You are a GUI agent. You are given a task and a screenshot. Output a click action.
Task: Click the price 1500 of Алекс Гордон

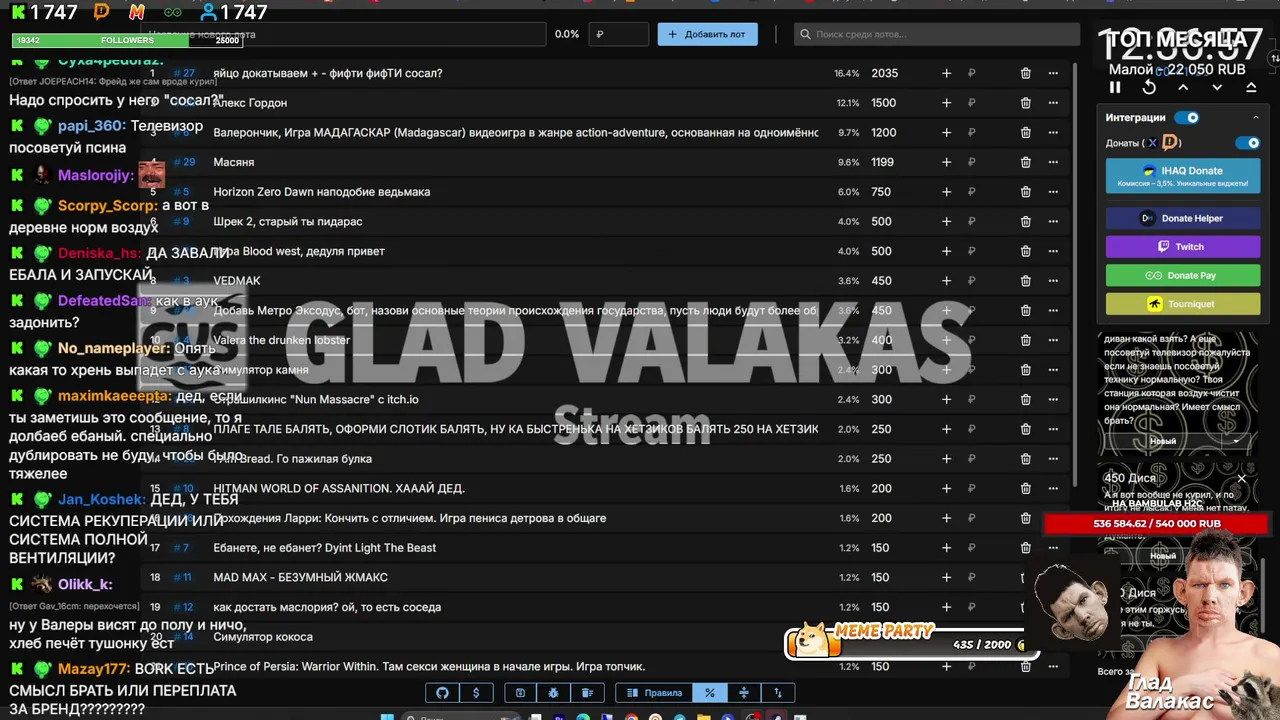tap(883, 103)
